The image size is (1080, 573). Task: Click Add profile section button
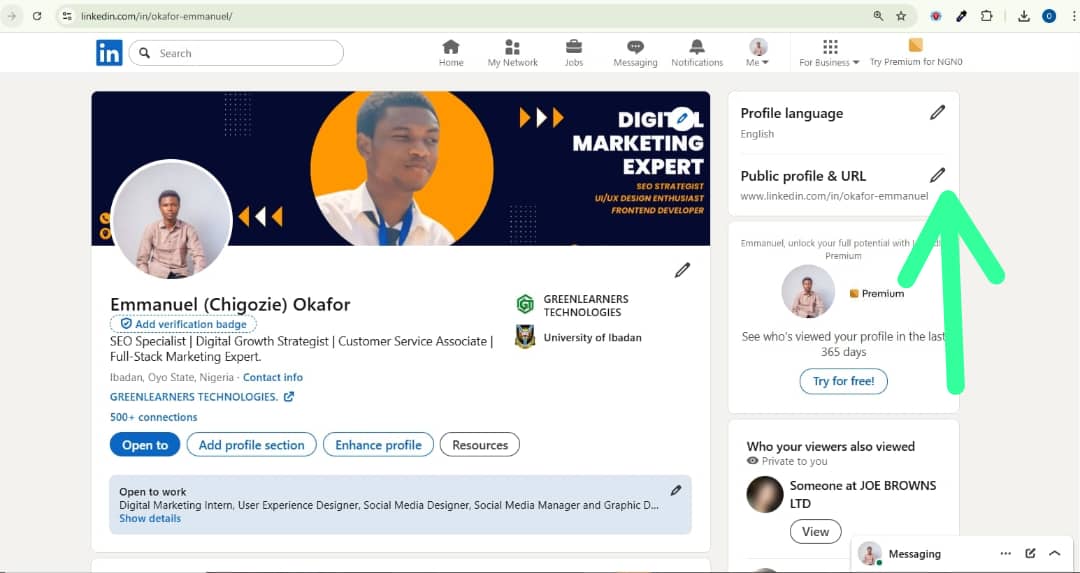pos(251,445)
